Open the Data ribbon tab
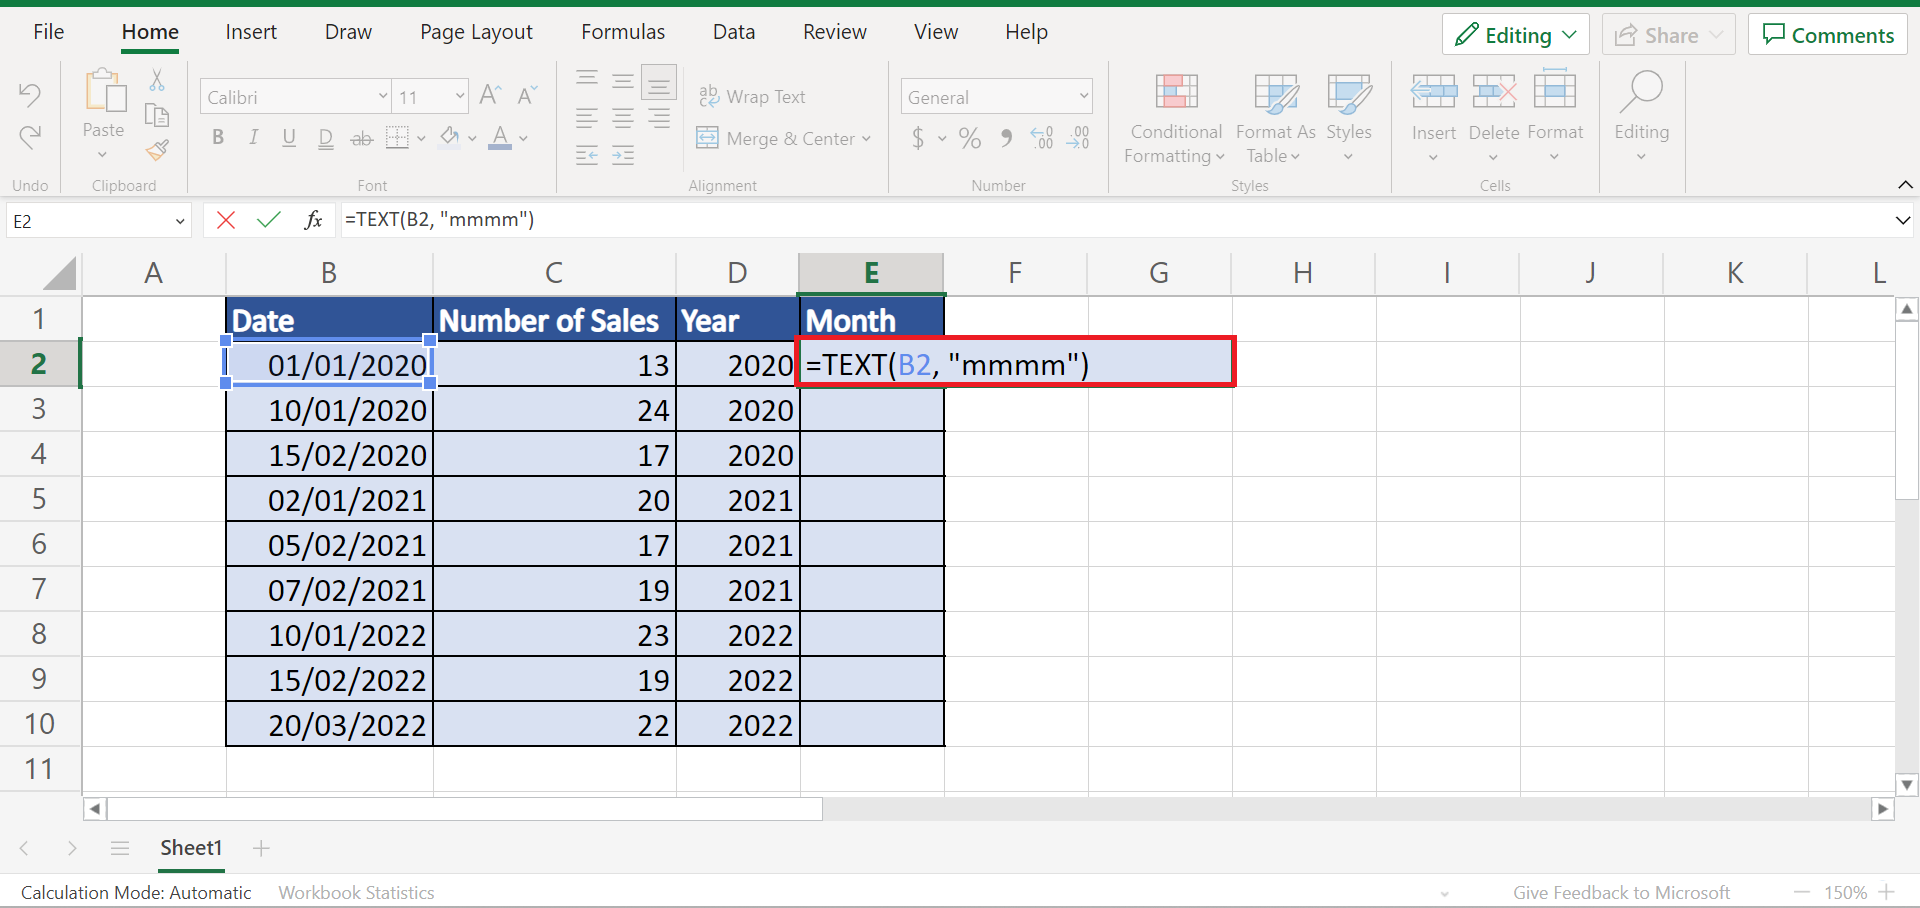The image size is (1920, 908). (733, 31)
